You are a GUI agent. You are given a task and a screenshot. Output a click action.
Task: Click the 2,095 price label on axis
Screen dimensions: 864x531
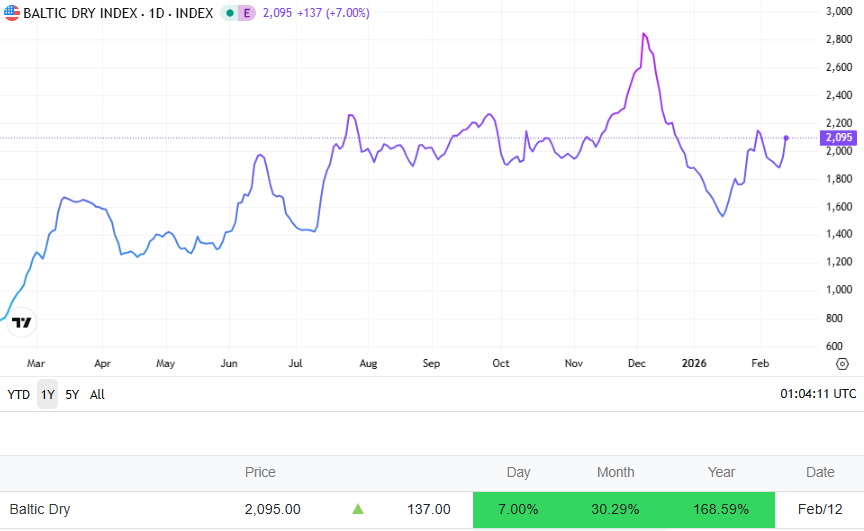point(839,137)
